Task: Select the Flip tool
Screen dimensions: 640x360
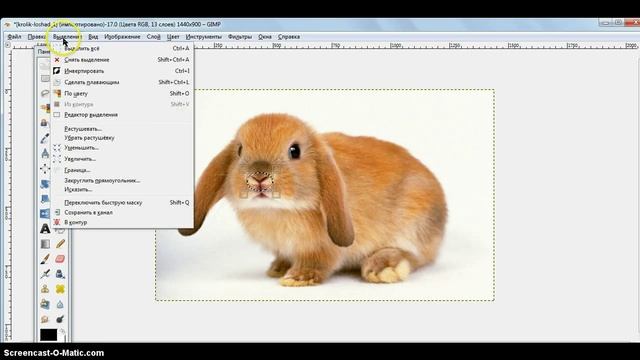Action: (x=45, y=213)
